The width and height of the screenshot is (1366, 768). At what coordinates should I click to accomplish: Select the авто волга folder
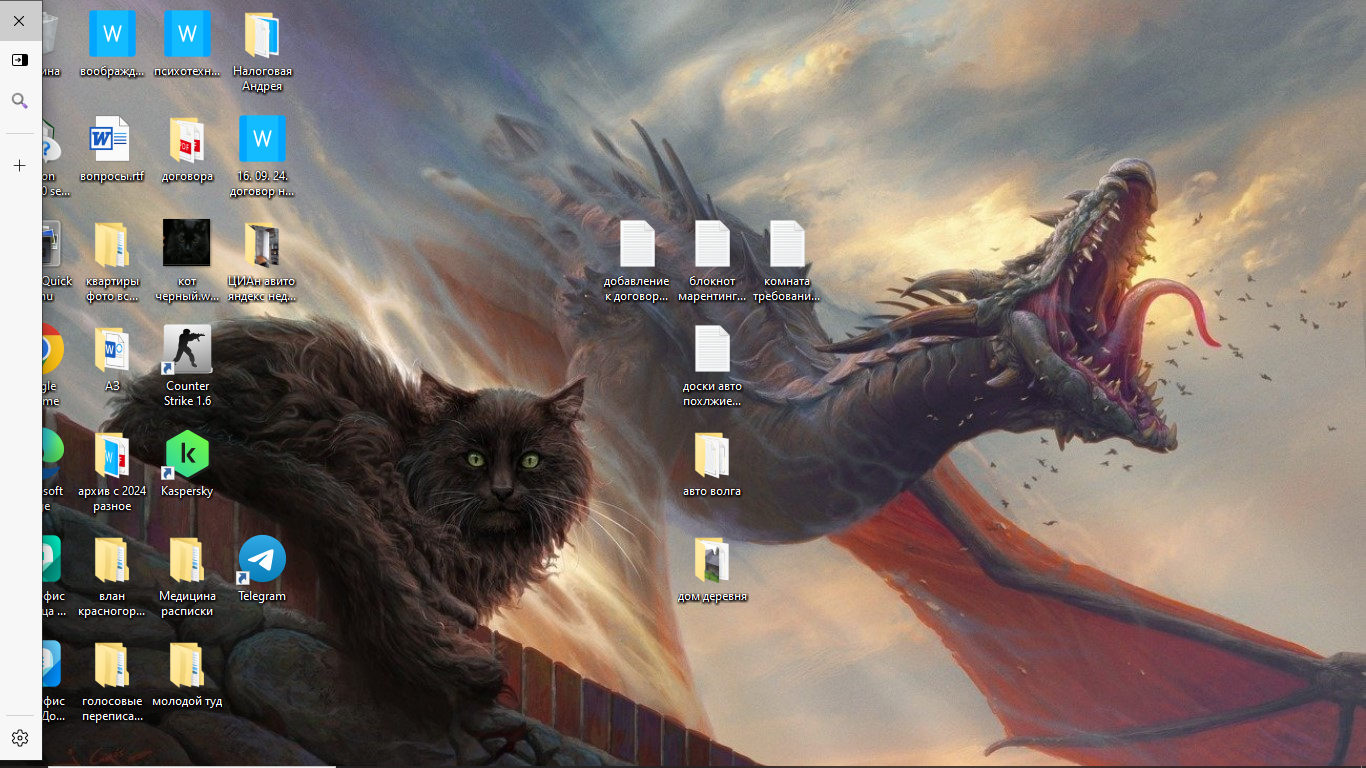[712, 454]
